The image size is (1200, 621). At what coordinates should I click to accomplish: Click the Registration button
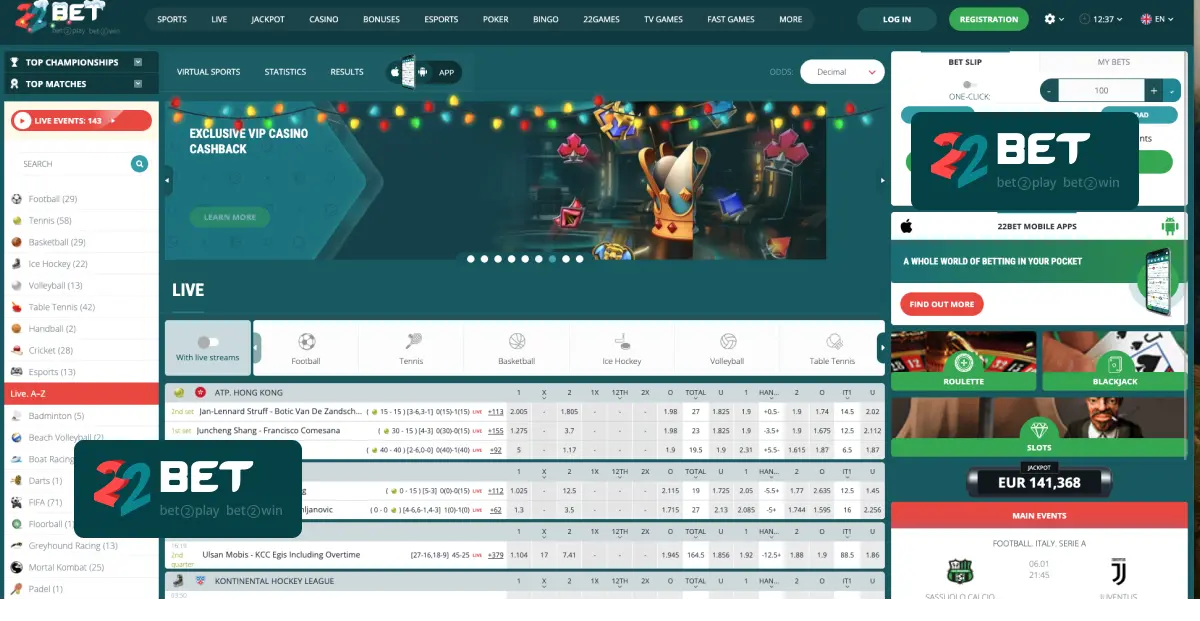(x=988, y=19)
